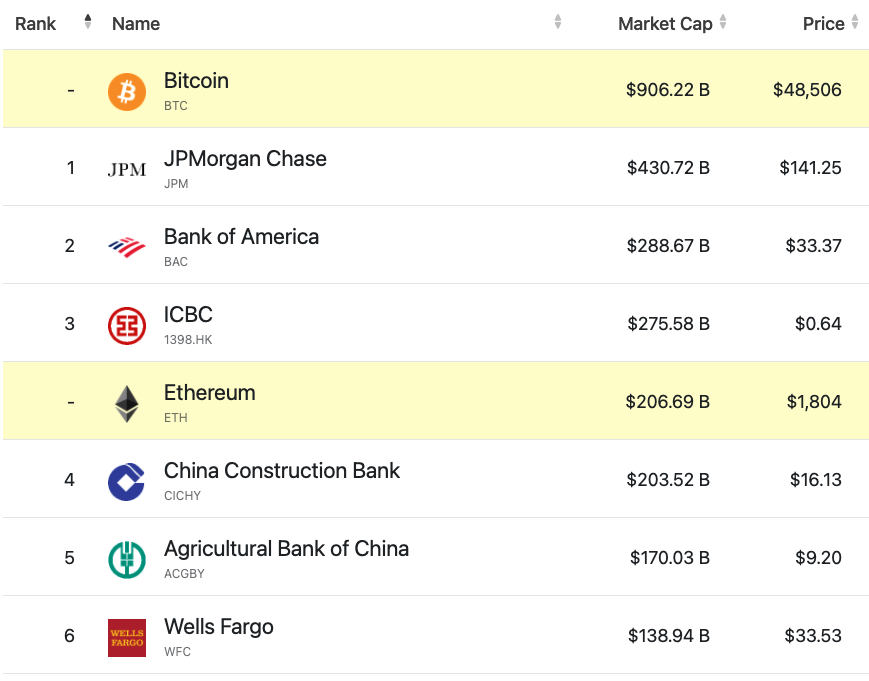This screenshot has width=869, height=681.
Task: Click the Ethereum diamond logo
Action: pos(127,404)
